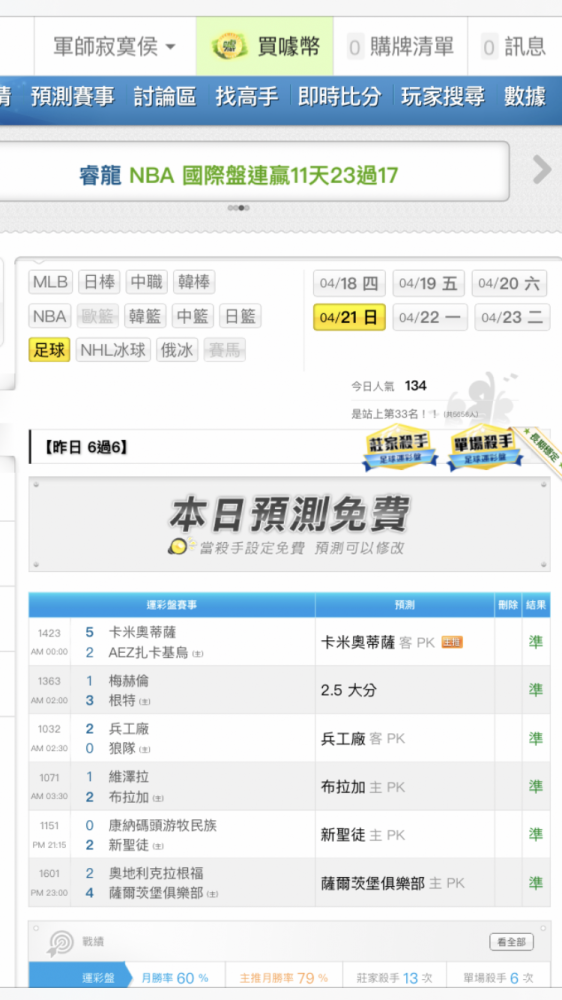Click the 兵工廠 客 PK prediction
The height and width of the screenshot is (1000, 562).
(x=362, y=739)
